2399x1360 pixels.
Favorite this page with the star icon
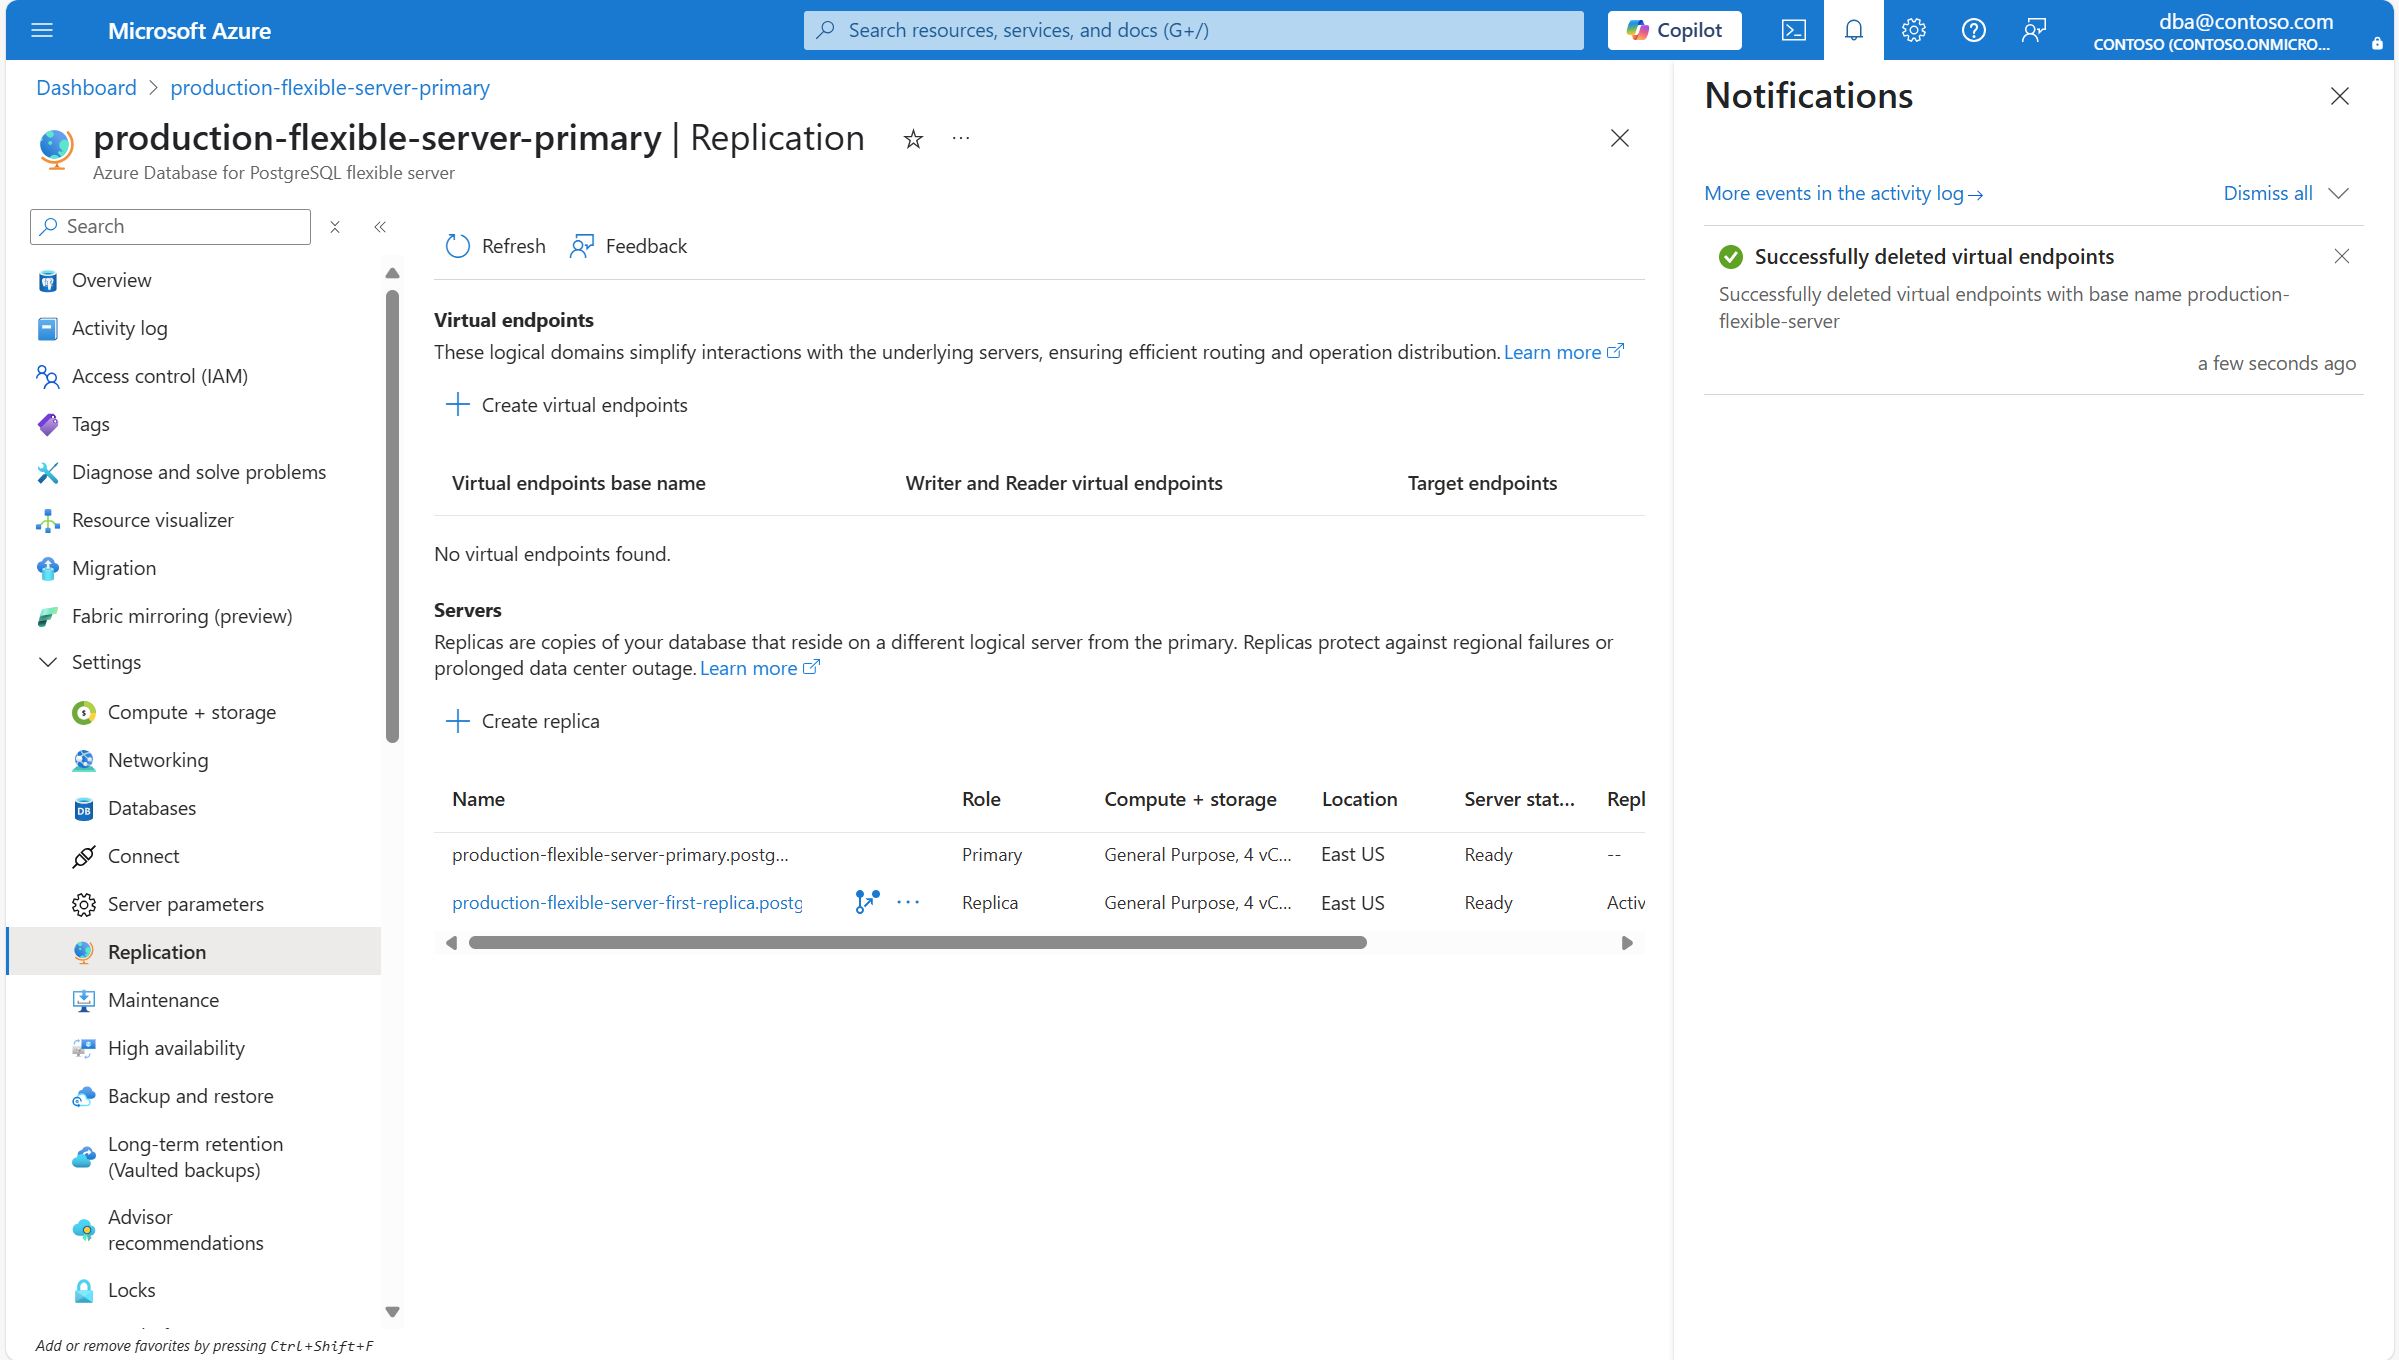[912, 139]
